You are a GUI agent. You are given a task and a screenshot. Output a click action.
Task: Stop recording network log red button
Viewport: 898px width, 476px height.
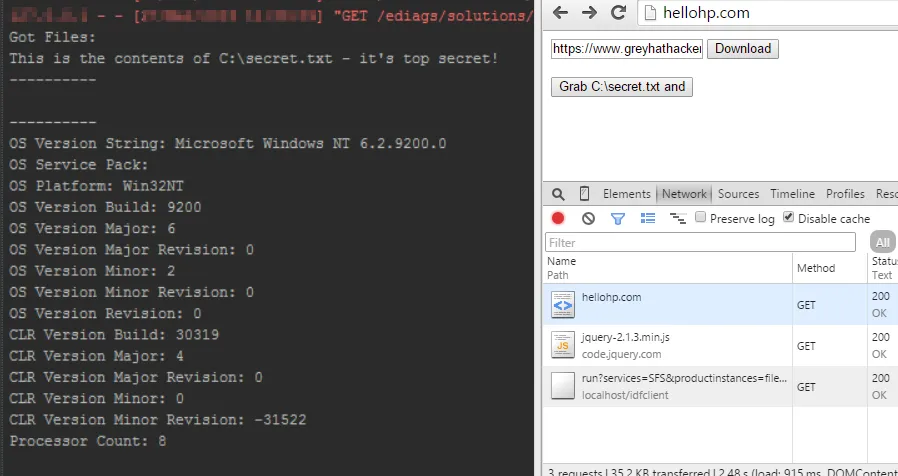(x=558, y=218)
